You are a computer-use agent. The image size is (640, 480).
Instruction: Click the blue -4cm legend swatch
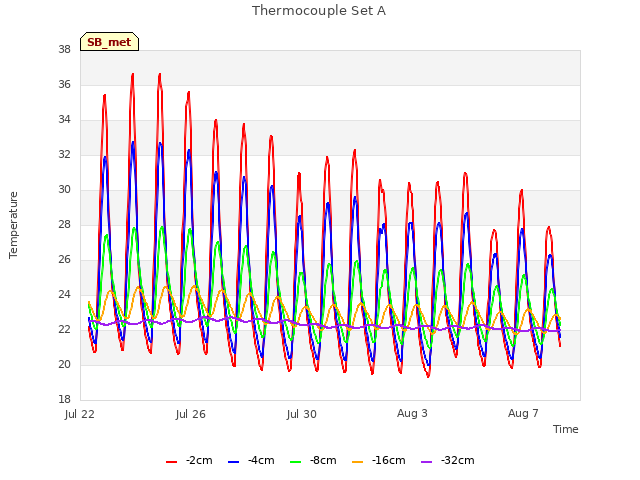click(x=233, y=462)
